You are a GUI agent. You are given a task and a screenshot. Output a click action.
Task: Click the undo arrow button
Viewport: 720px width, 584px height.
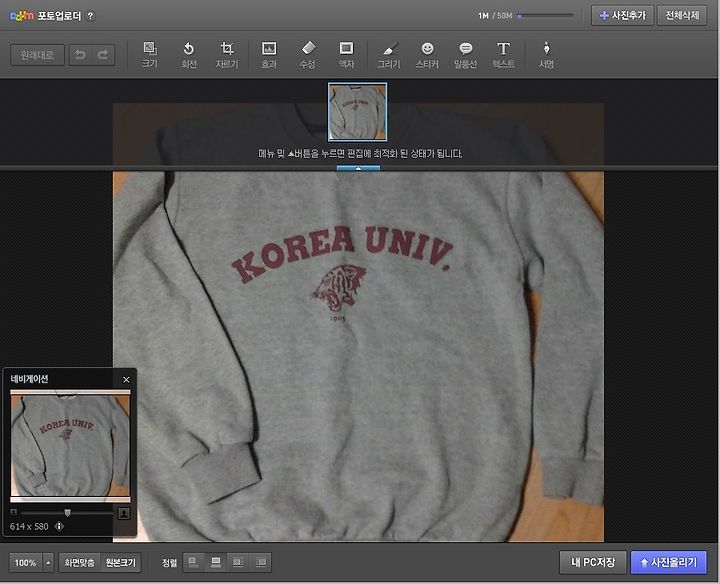point(80,55)
